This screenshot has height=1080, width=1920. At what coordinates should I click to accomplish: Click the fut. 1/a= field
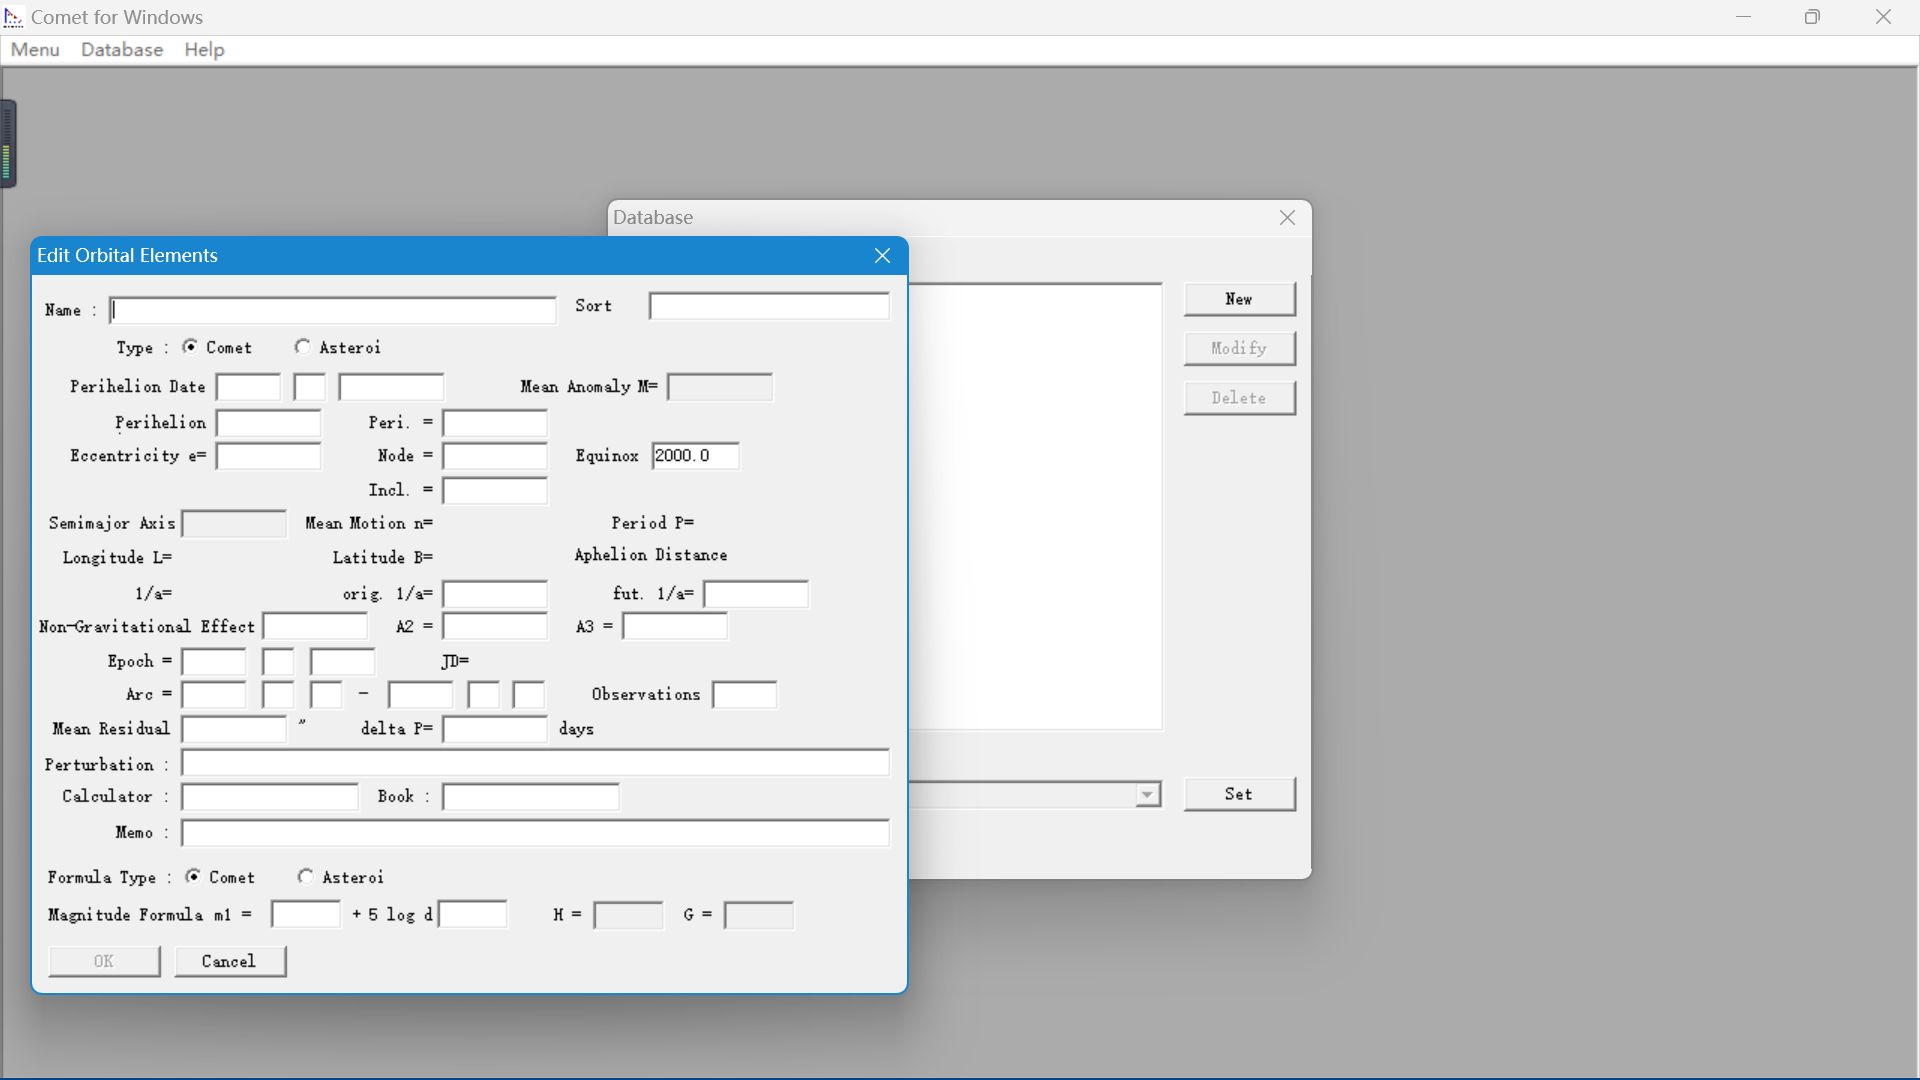coord(756,594)
